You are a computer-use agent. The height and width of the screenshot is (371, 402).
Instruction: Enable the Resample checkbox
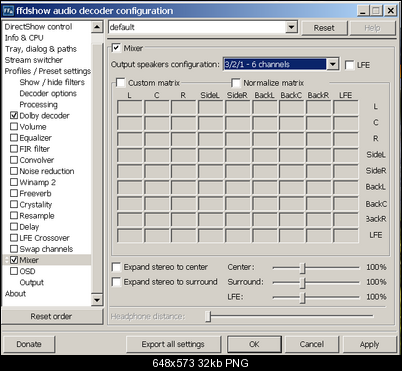(14, 216)
